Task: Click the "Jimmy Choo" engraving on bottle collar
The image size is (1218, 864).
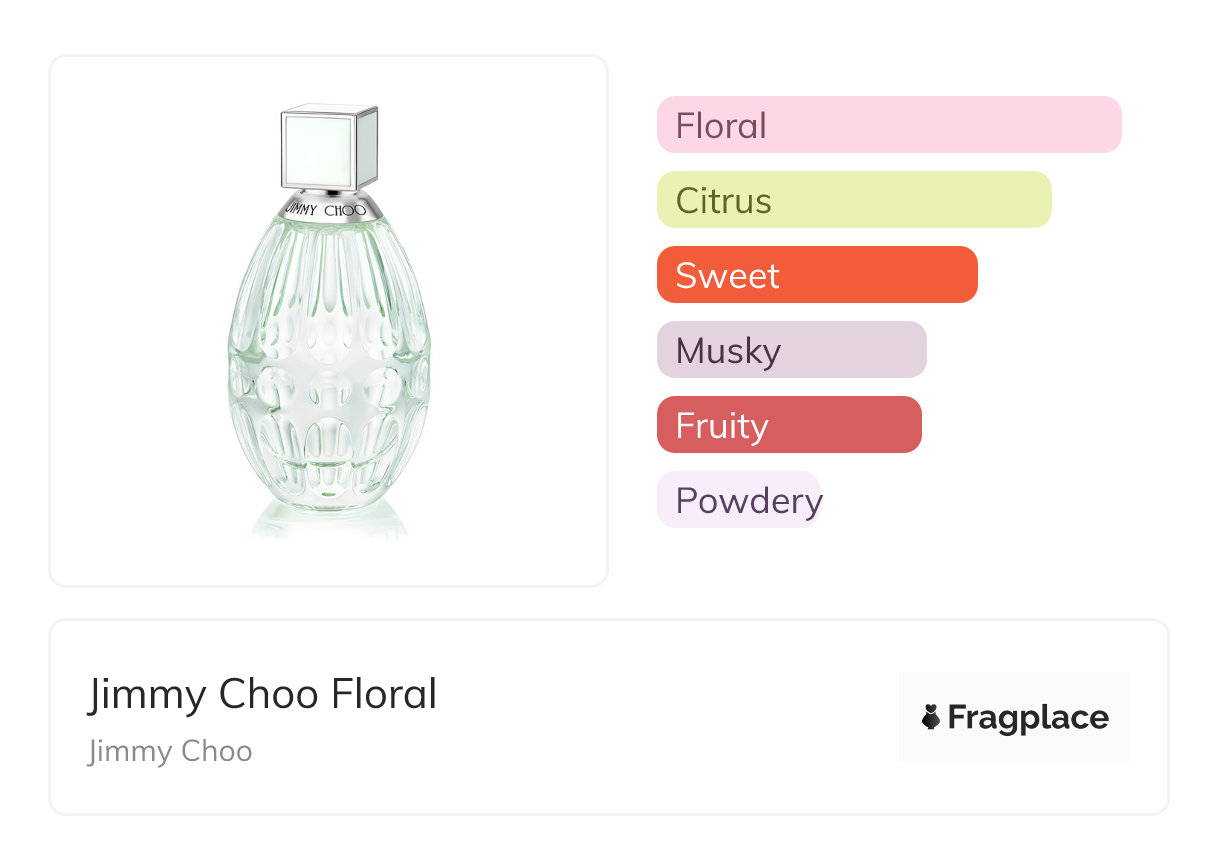Action: (x=328, y=210)
